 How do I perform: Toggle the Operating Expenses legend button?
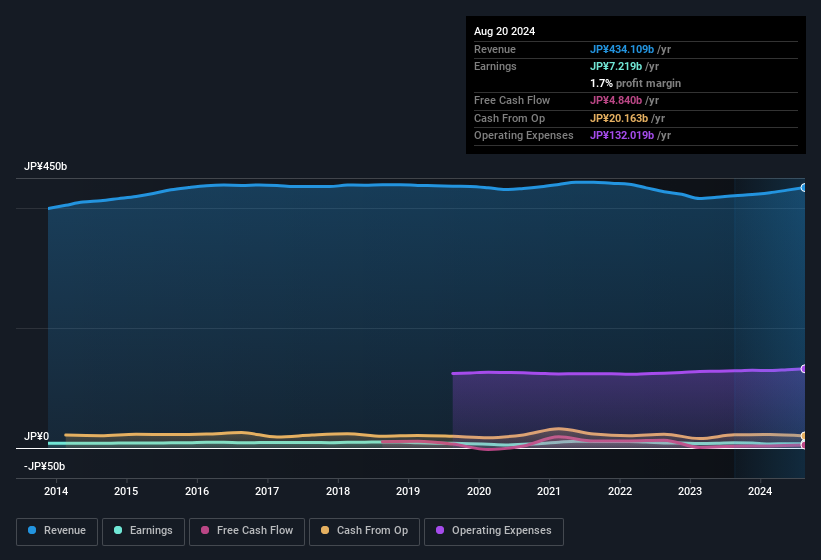click(x=494, y=531)
